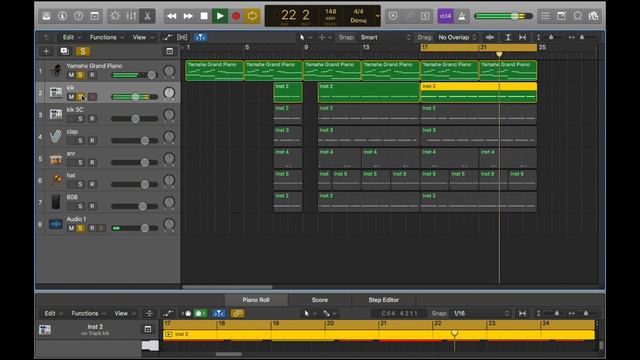Toggle Show Automation icon in Tracks toolbar
The image size is (640, 360).
click(x=167, y=37)
